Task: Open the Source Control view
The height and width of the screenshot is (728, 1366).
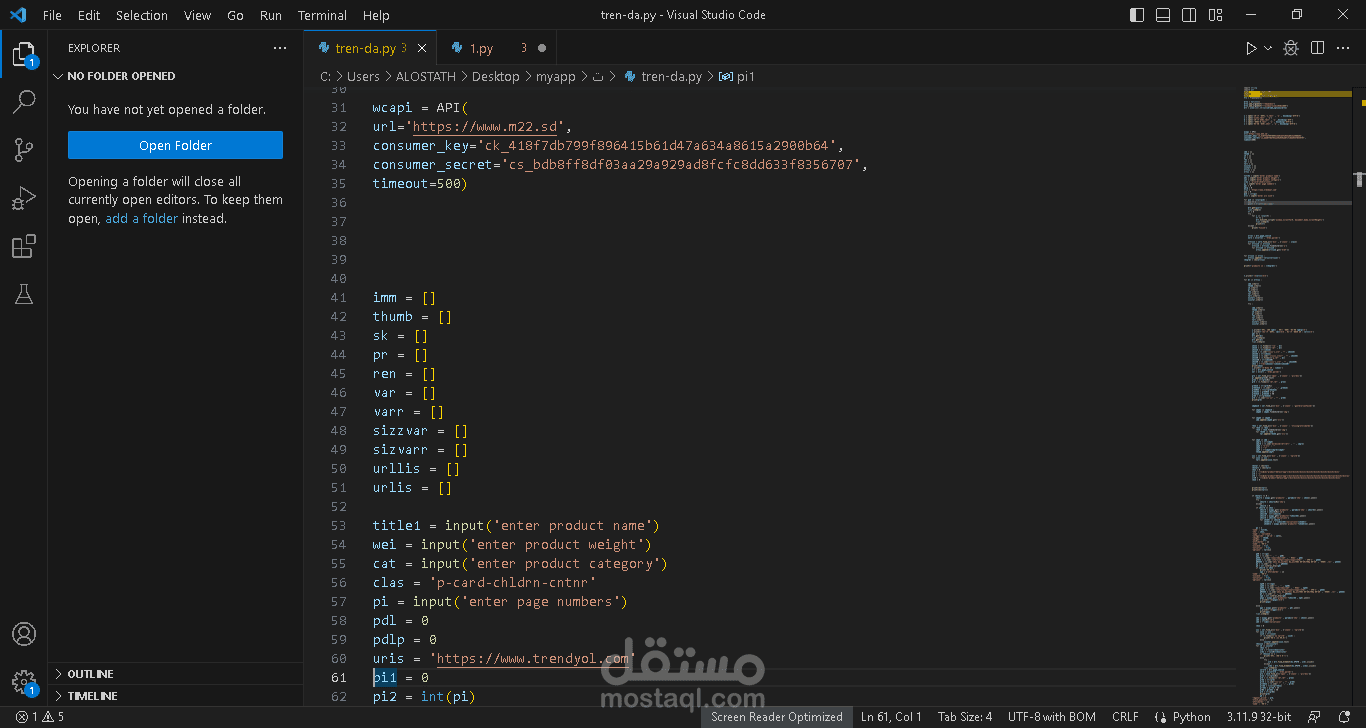Action: pyautogui.click(x=24, y=150)
